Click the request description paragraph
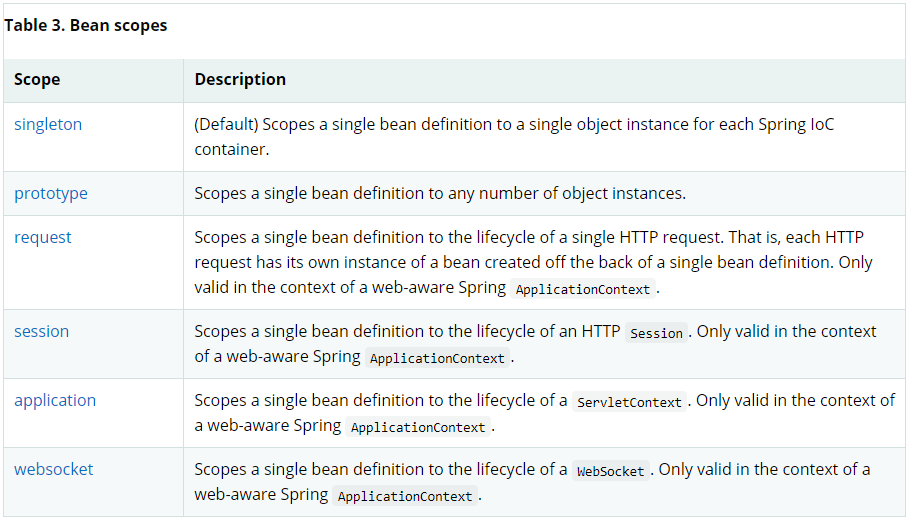910x521 pixels. 530,262
